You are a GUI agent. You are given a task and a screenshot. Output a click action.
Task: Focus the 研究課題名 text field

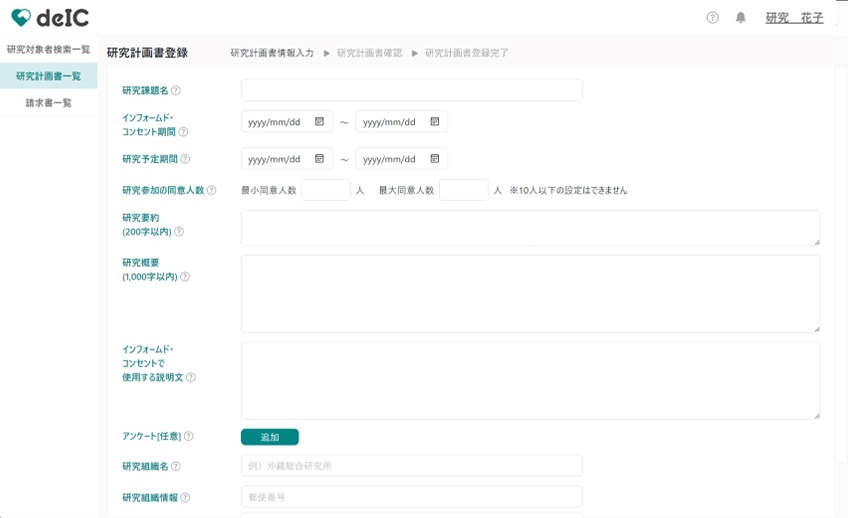click(x=412, y=90)
